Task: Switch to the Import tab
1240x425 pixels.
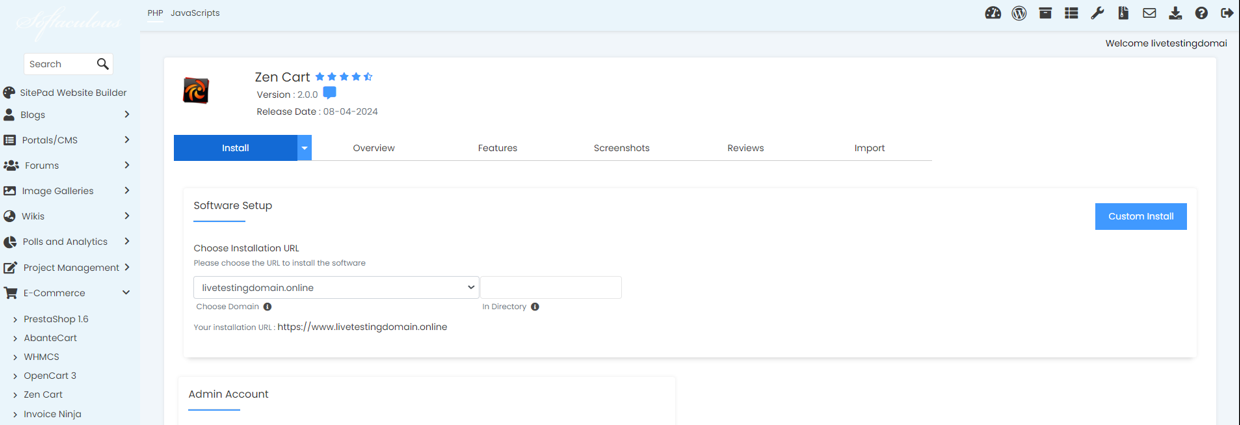Action: click(x=869, y=148)
